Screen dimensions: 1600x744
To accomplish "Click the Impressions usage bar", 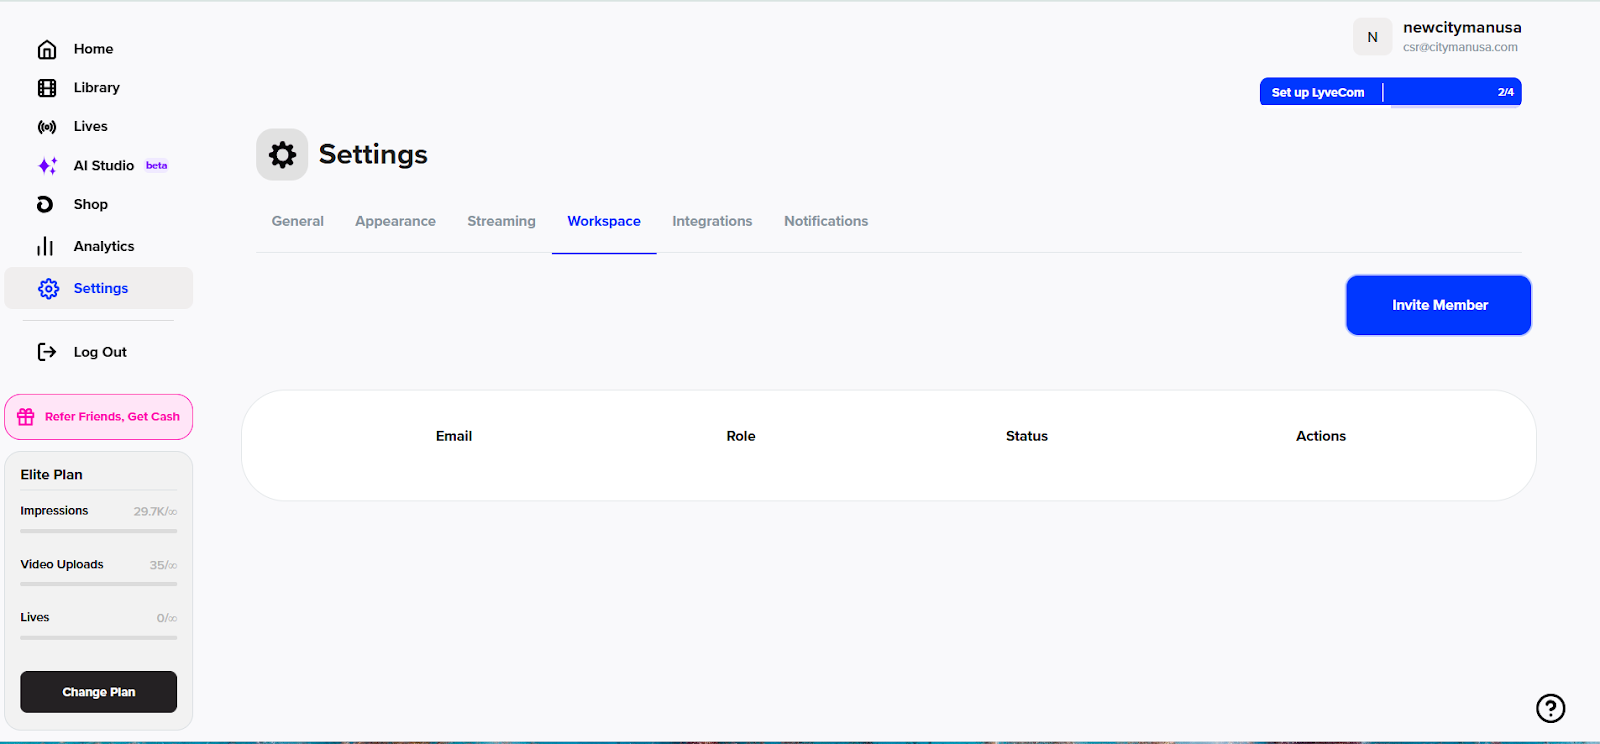I will pyautogui.click(x=98, y=531).
